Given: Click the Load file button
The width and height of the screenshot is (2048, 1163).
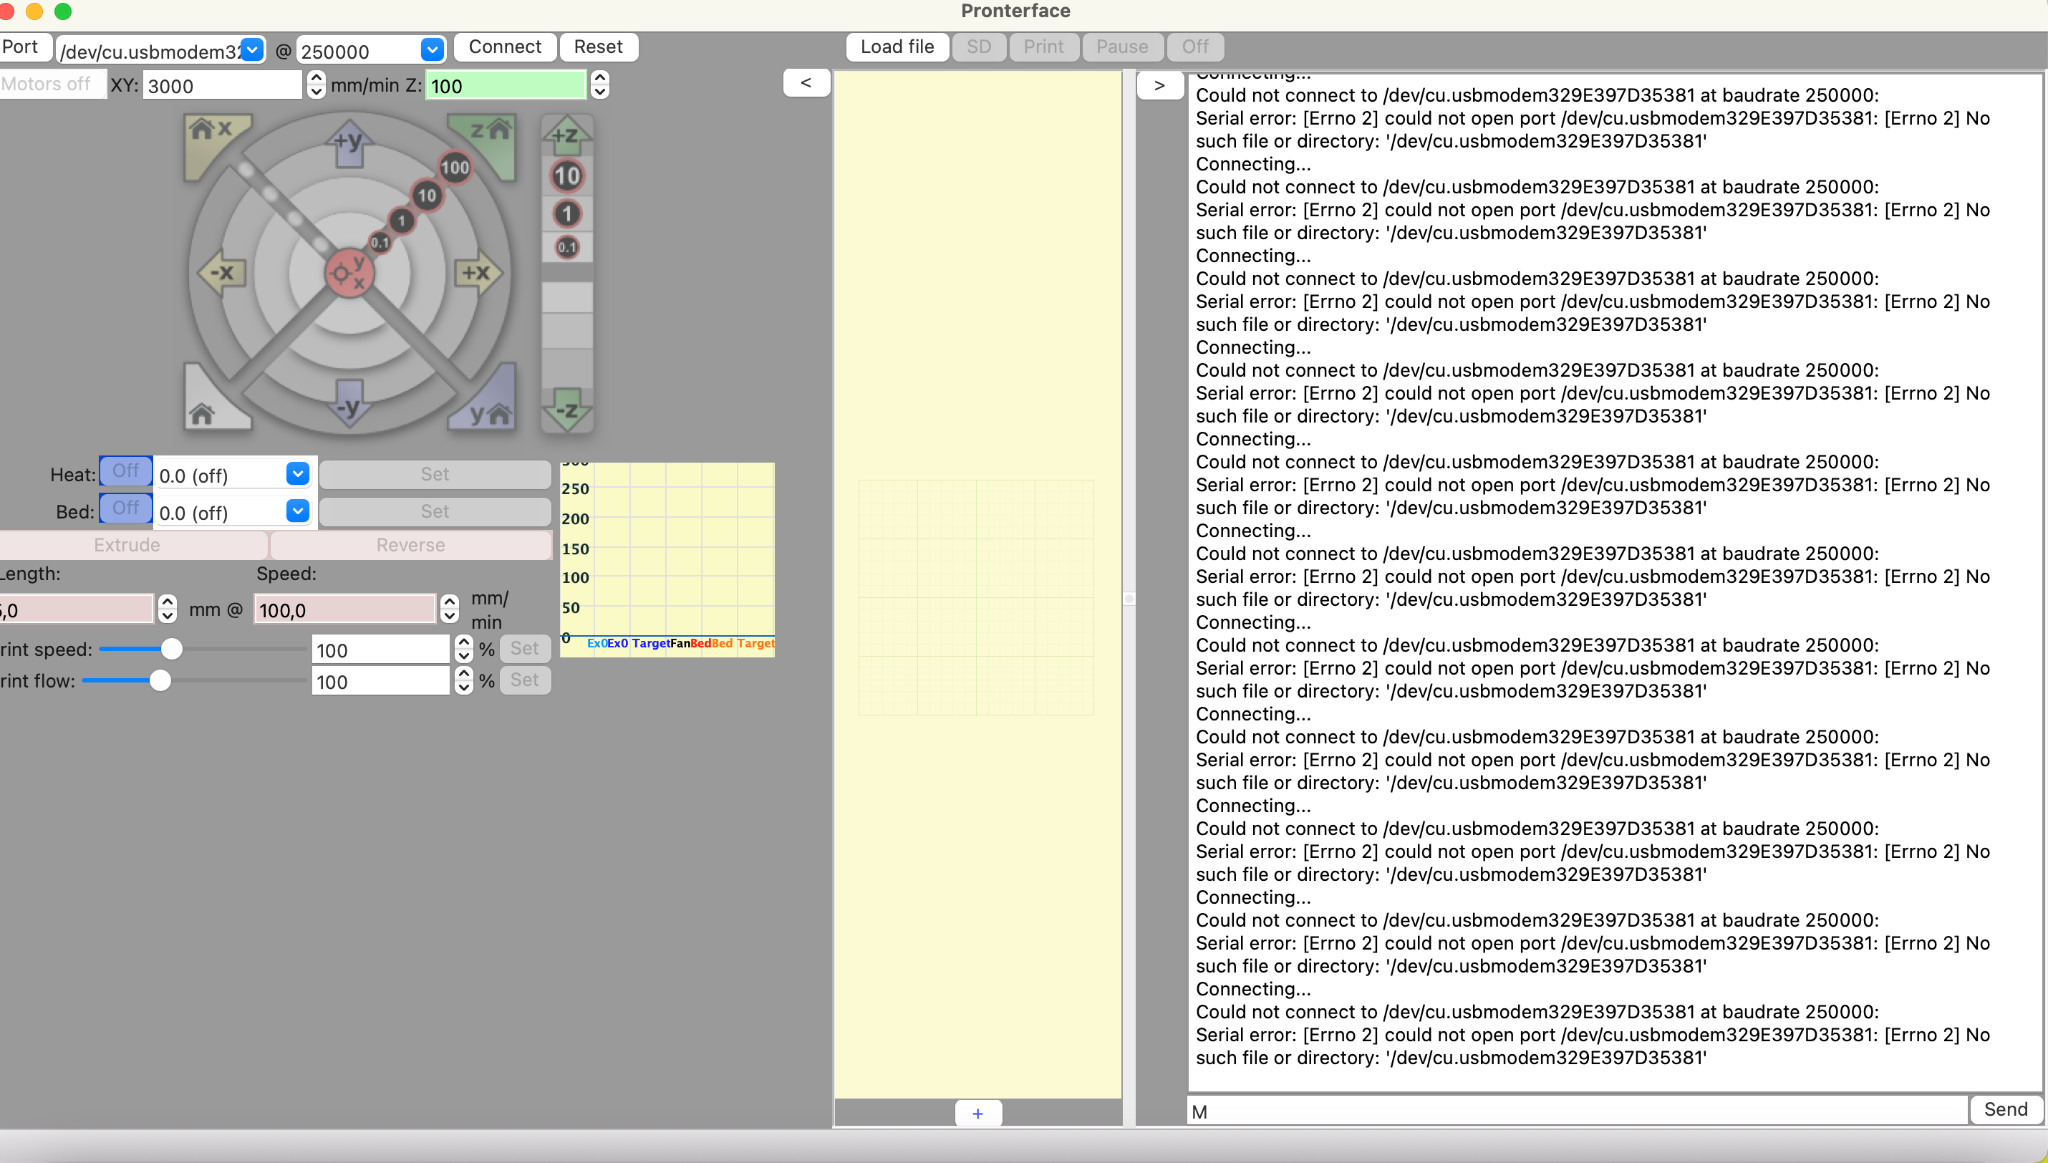Looking at the screenshot, I should [897, 47].
